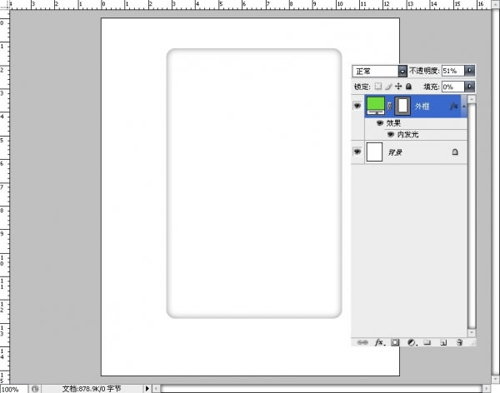Click the 填充 label
This screenshot has height=393, width=500.
point(431,87)
